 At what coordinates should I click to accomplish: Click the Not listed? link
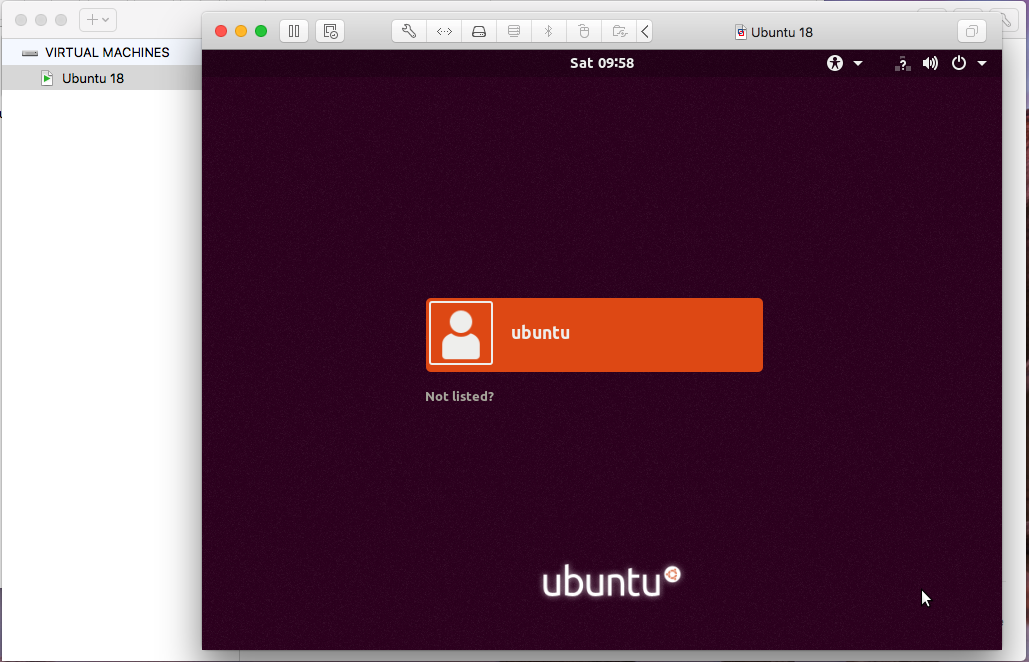coord(459,396)
